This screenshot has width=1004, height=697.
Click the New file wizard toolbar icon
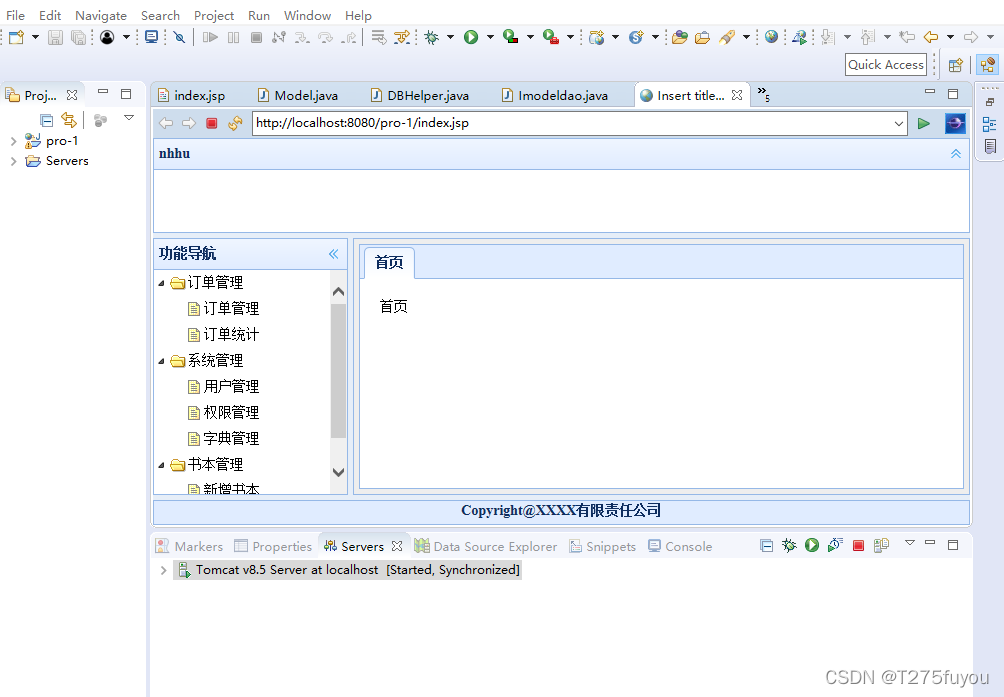tap(17, 37)
